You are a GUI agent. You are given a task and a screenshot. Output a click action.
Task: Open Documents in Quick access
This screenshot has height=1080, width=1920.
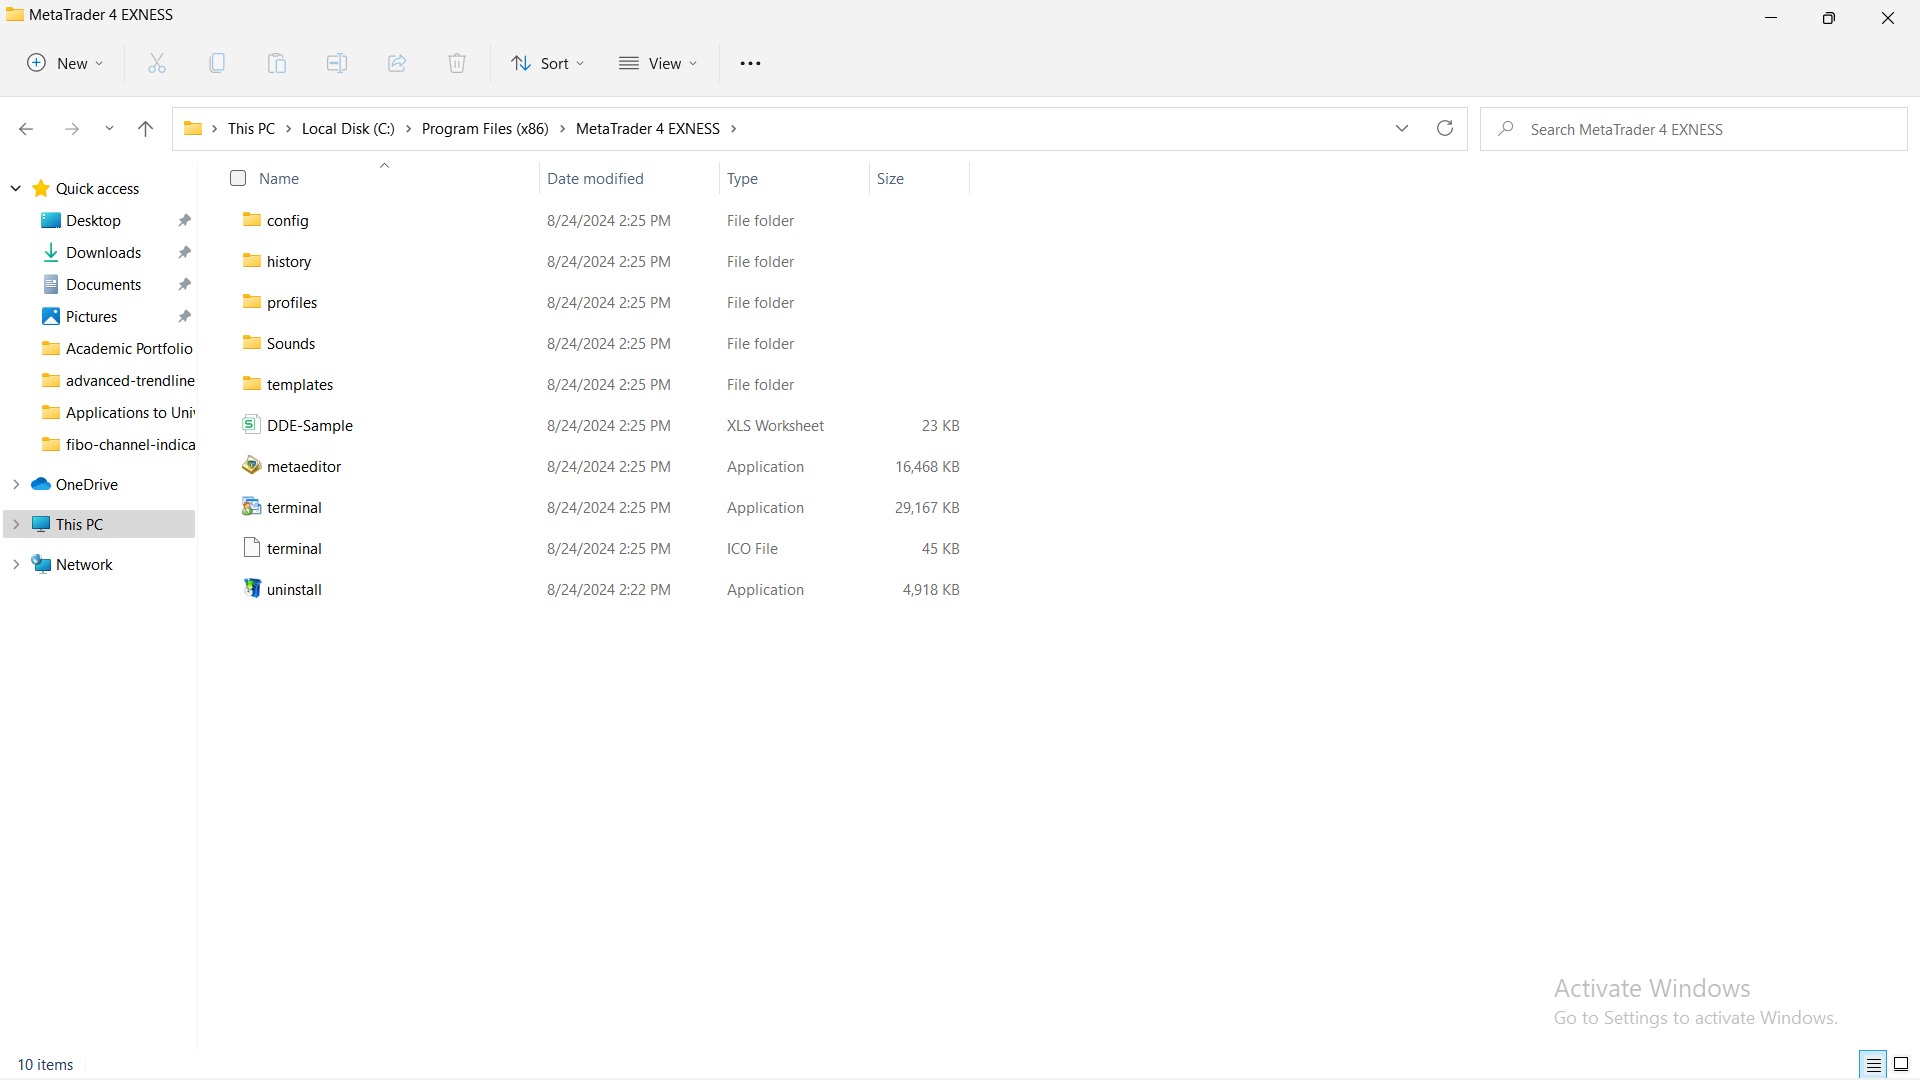click(104, 285)
